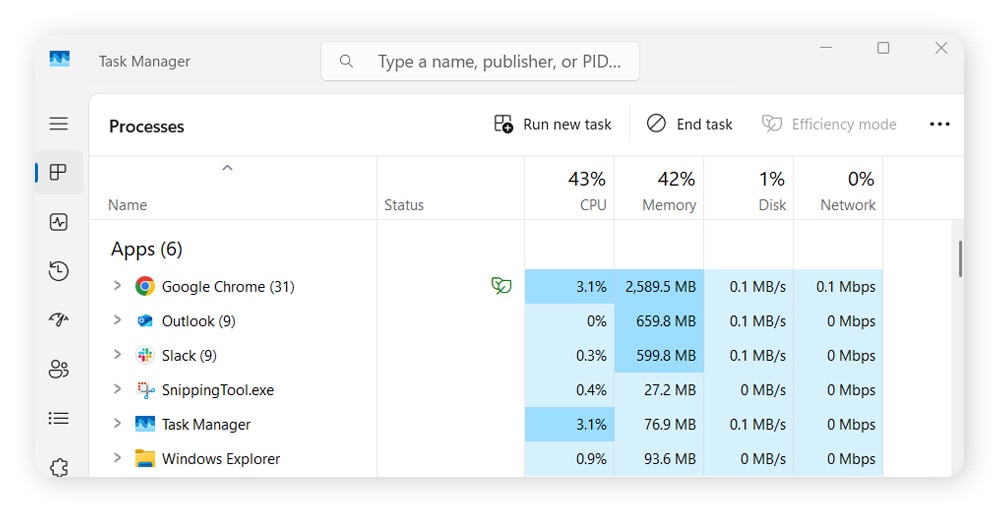Select the Processes sidebar icon
The image size is (1000, 513).
[59, 172]
